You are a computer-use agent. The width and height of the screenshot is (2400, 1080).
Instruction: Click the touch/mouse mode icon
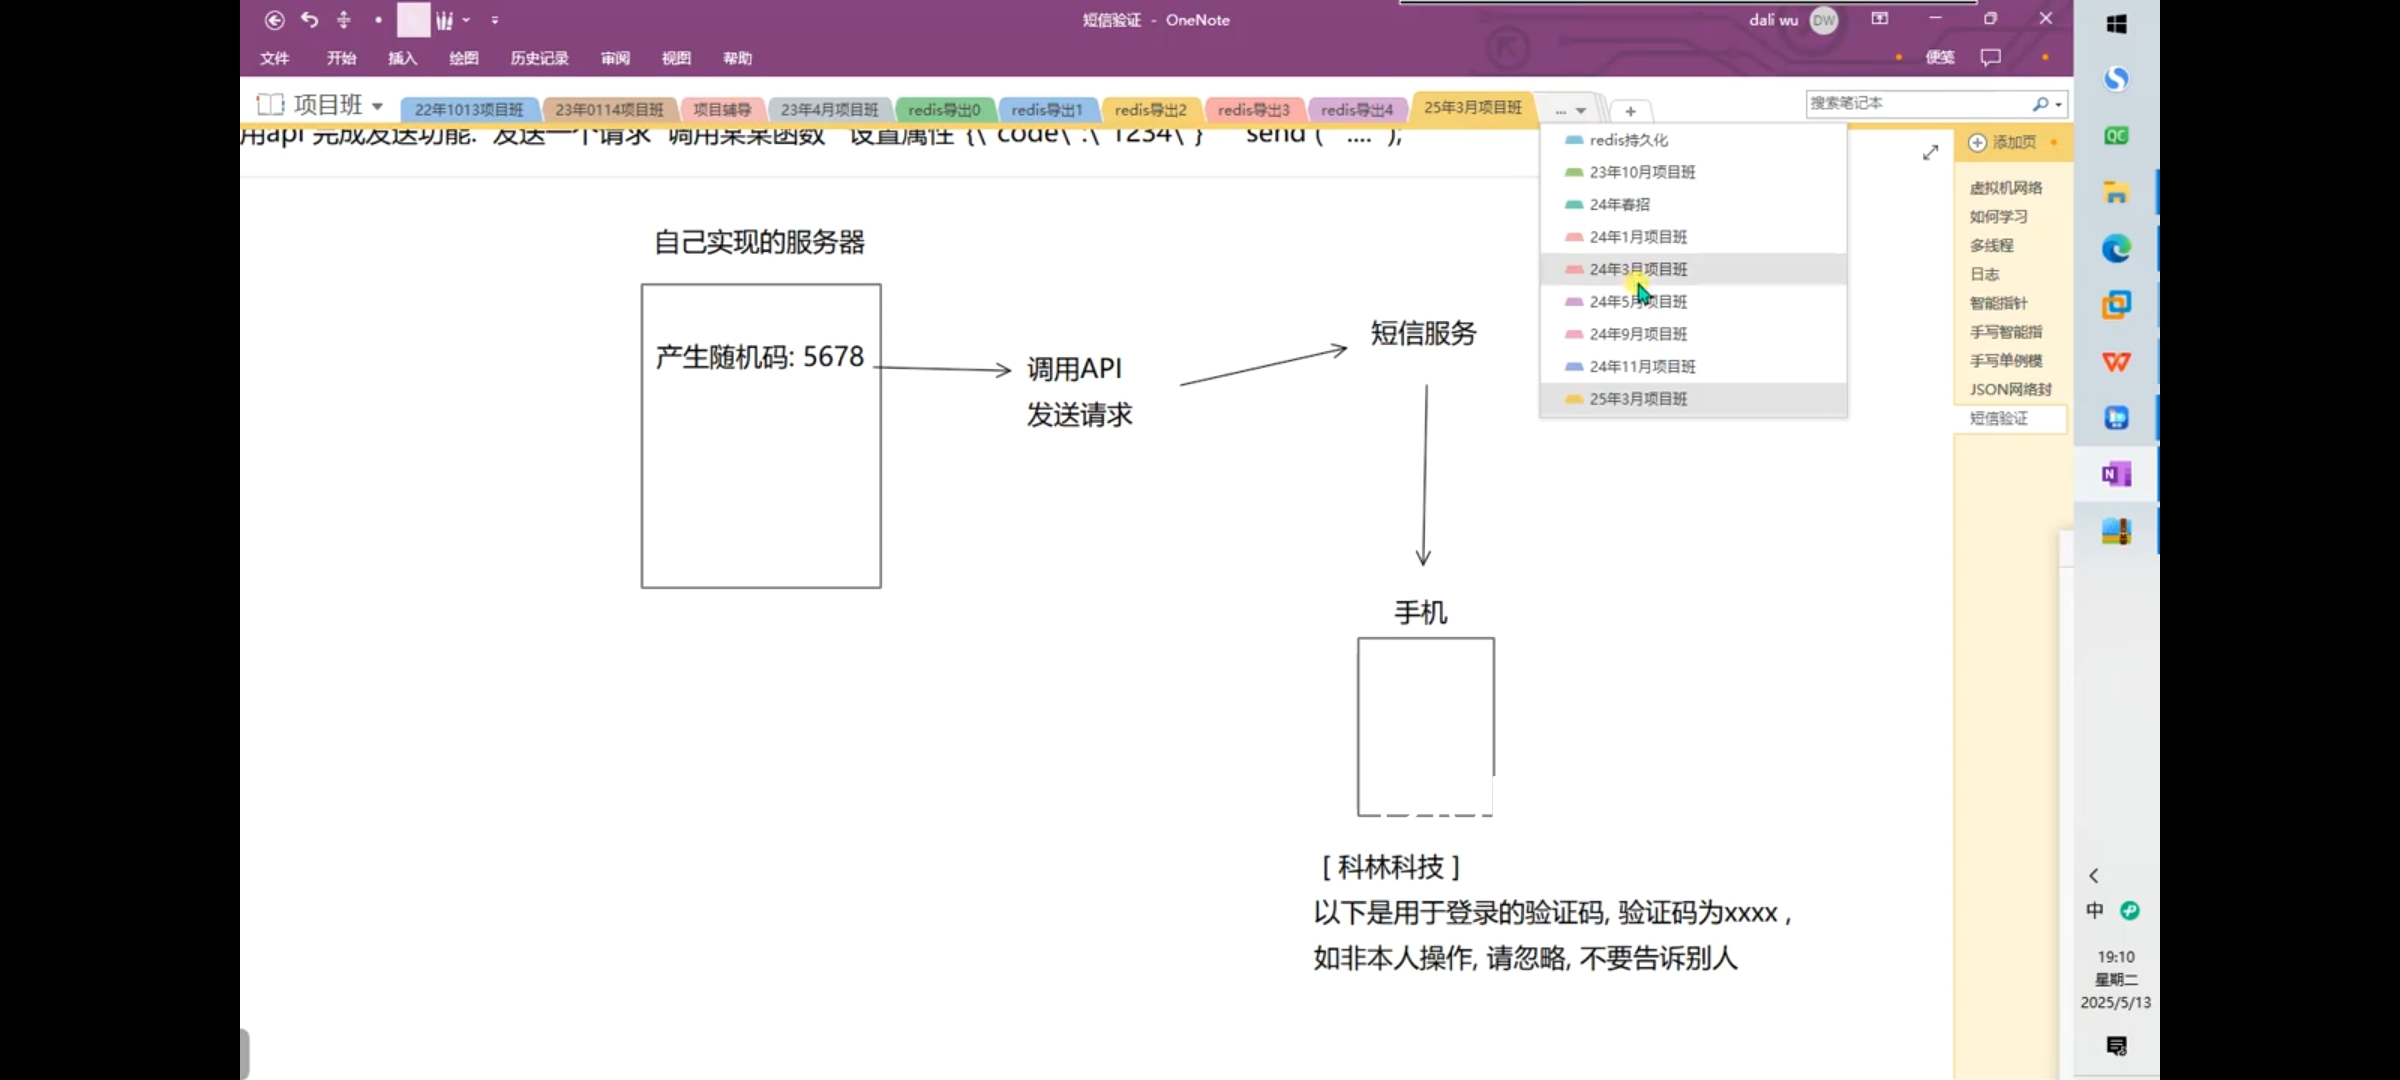[x=344, y=20]
